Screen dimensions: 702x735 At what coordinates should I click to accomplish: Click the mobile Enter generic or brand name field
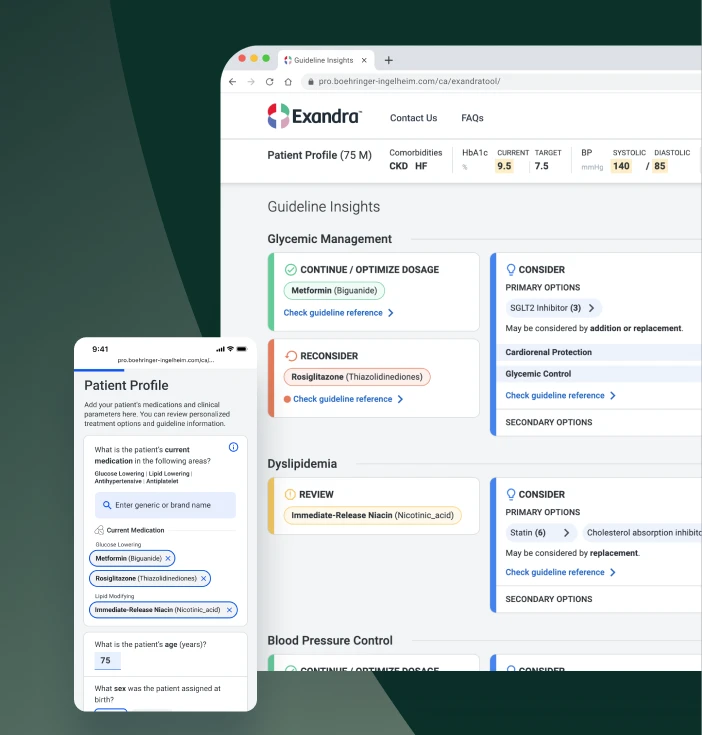165,505
